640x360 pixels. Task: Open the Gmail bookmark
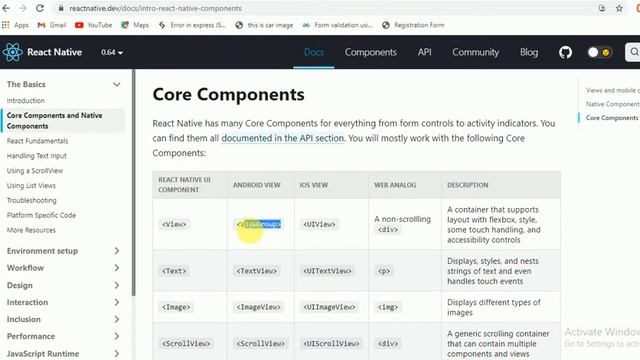(x=51, y=25)
